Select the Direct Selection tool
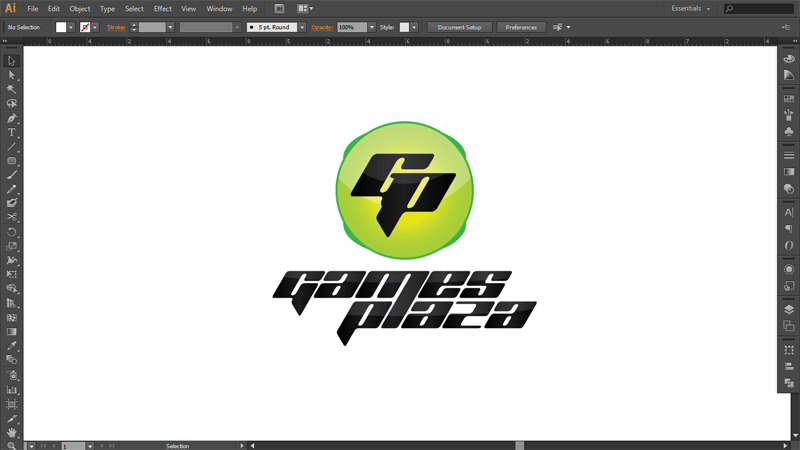The image size is (800, 450). click(x=12, y=75)
